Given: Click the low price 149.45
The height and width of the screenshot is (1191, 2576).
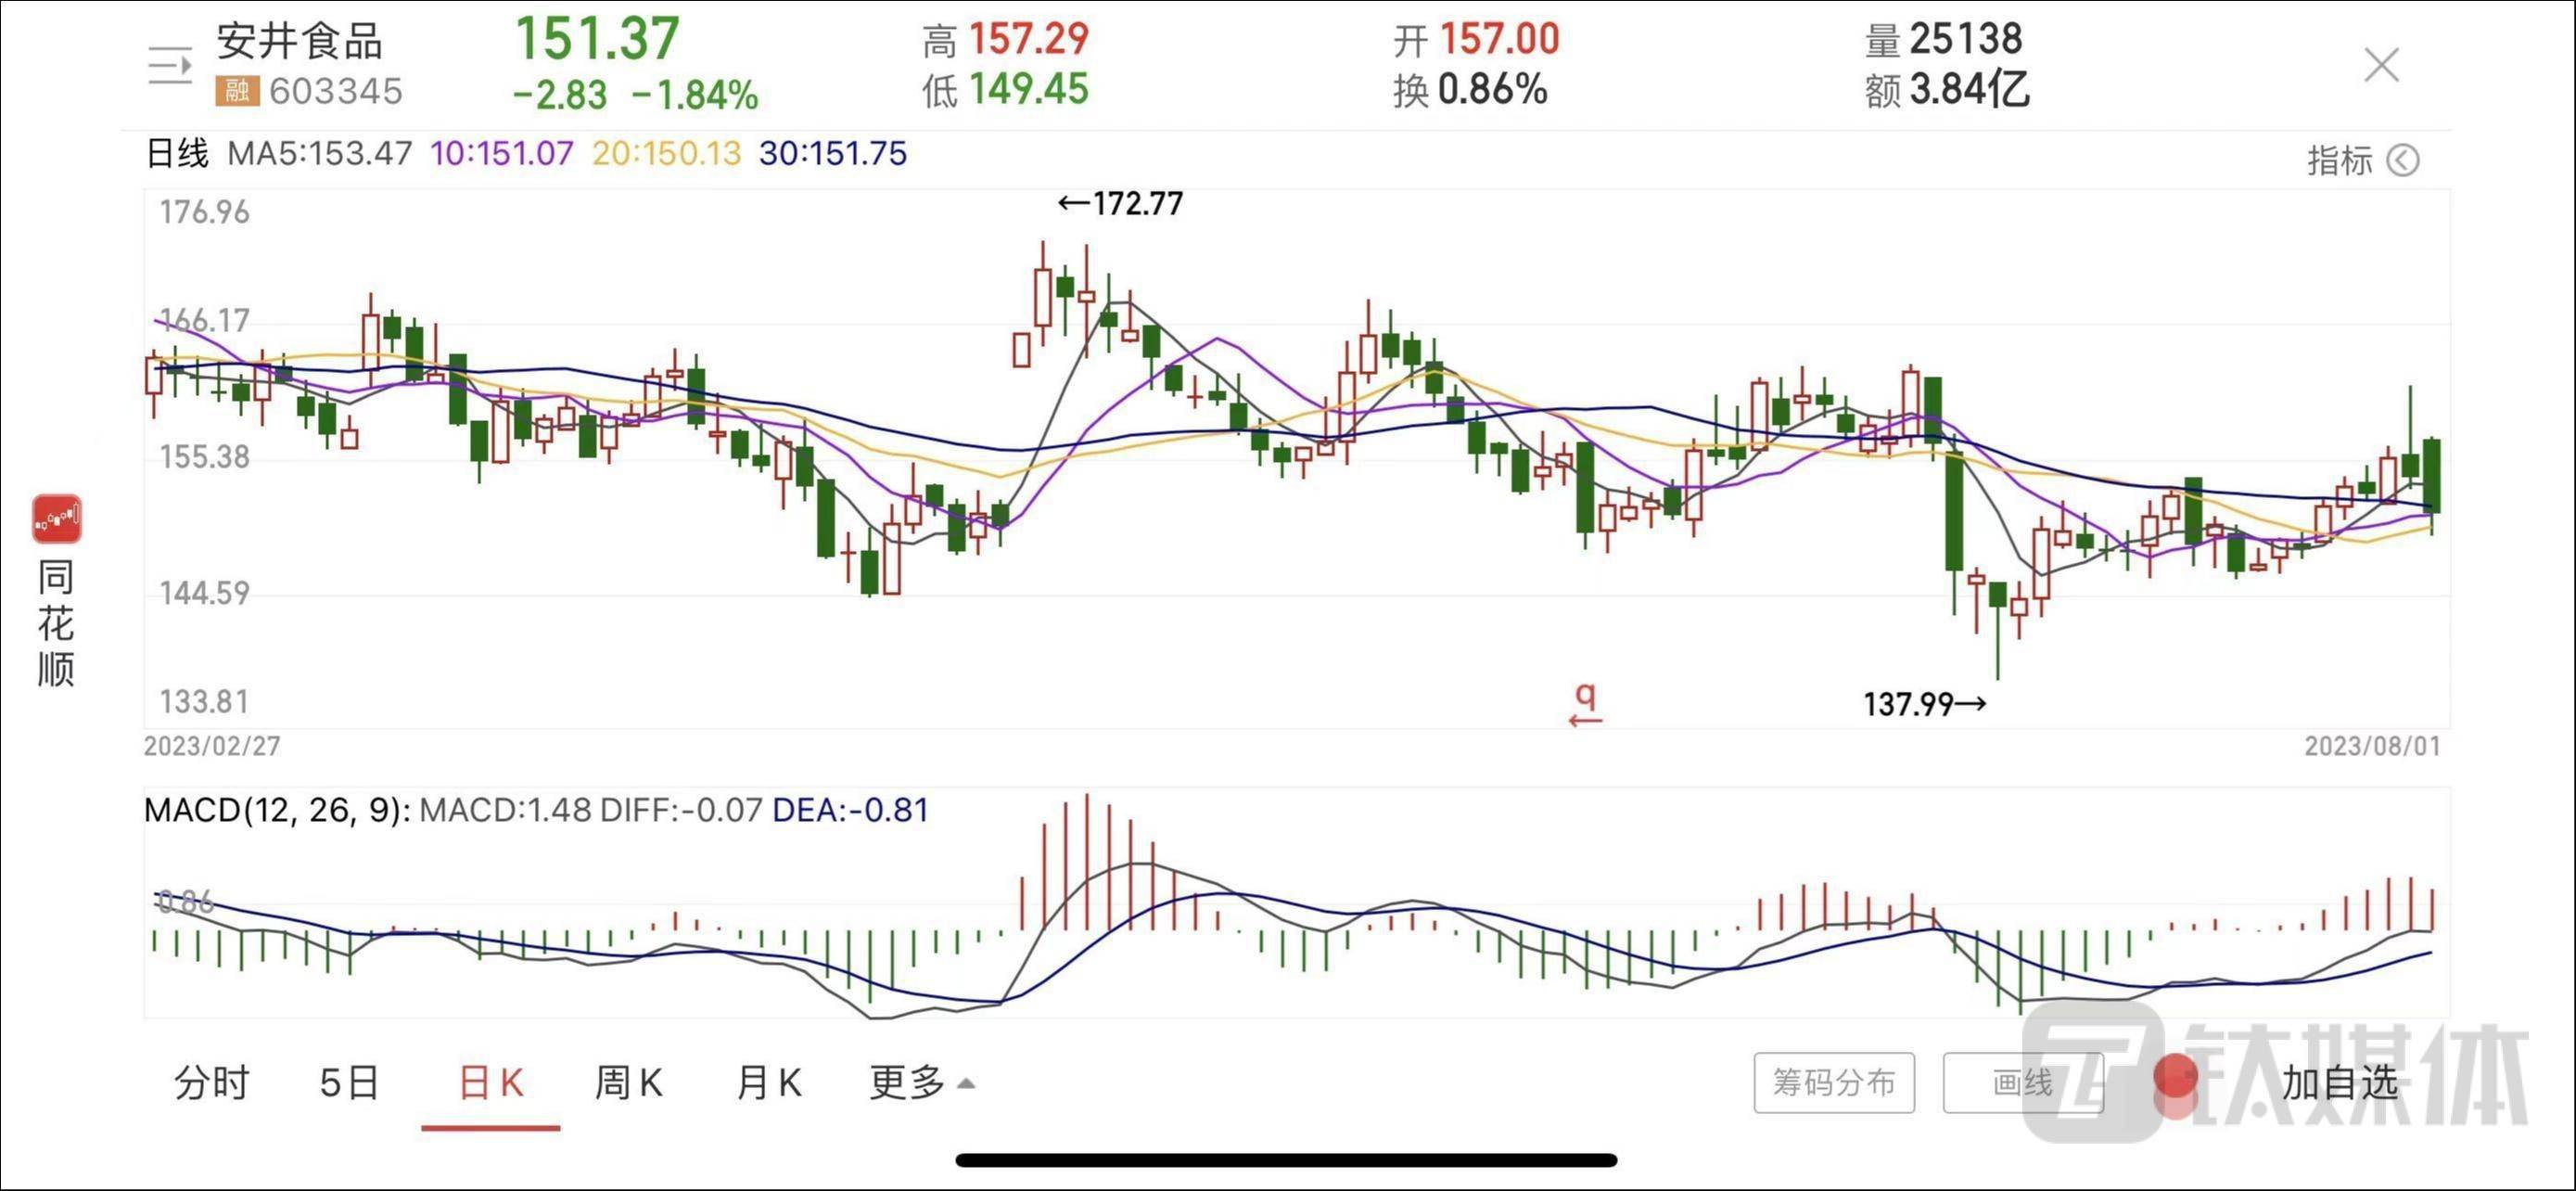Looking at the screenshot, I should click(x=1028, y=89).
